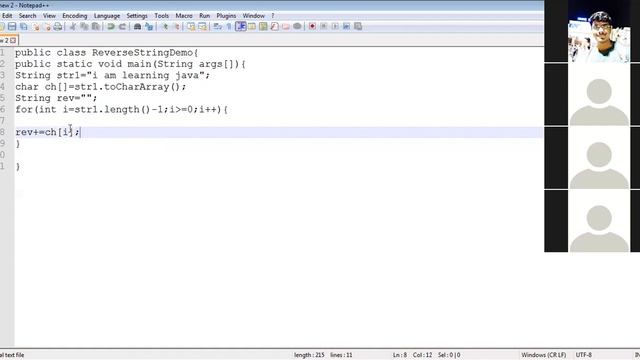640x360 pixels.
Task: Open the Language menu
Action: [107, 16]
